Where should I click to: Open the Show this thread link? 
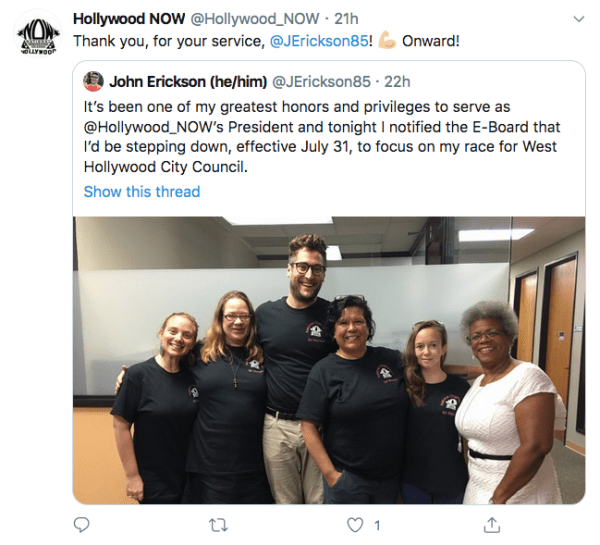click(142, 191)
